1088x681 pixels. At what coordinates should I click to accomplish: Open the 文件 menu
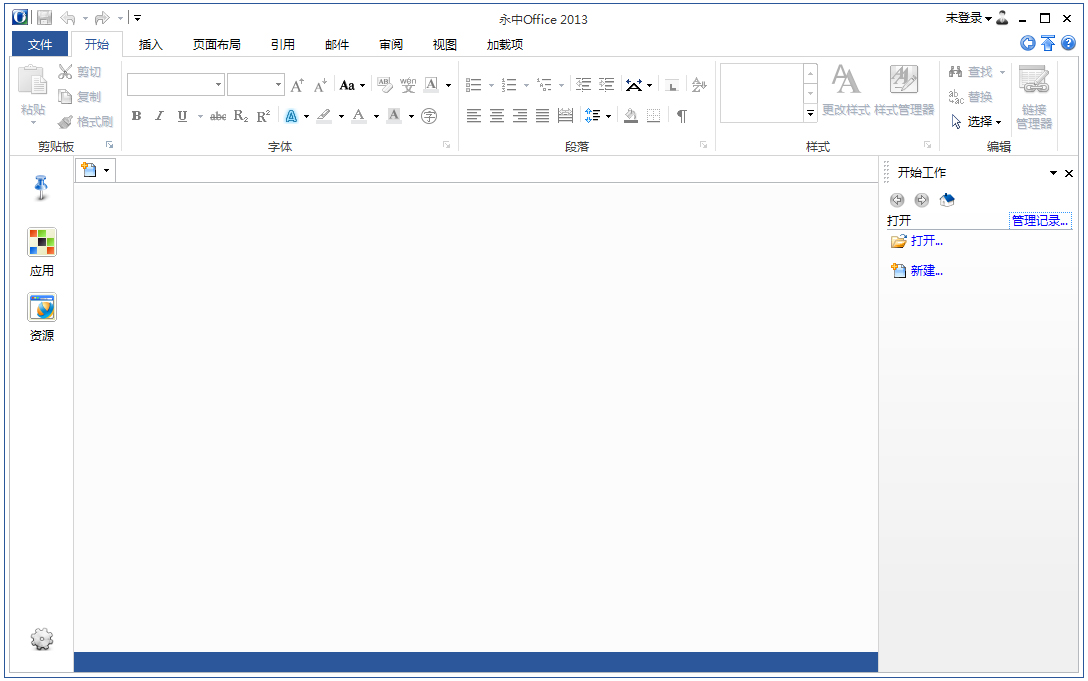point(39,44)
